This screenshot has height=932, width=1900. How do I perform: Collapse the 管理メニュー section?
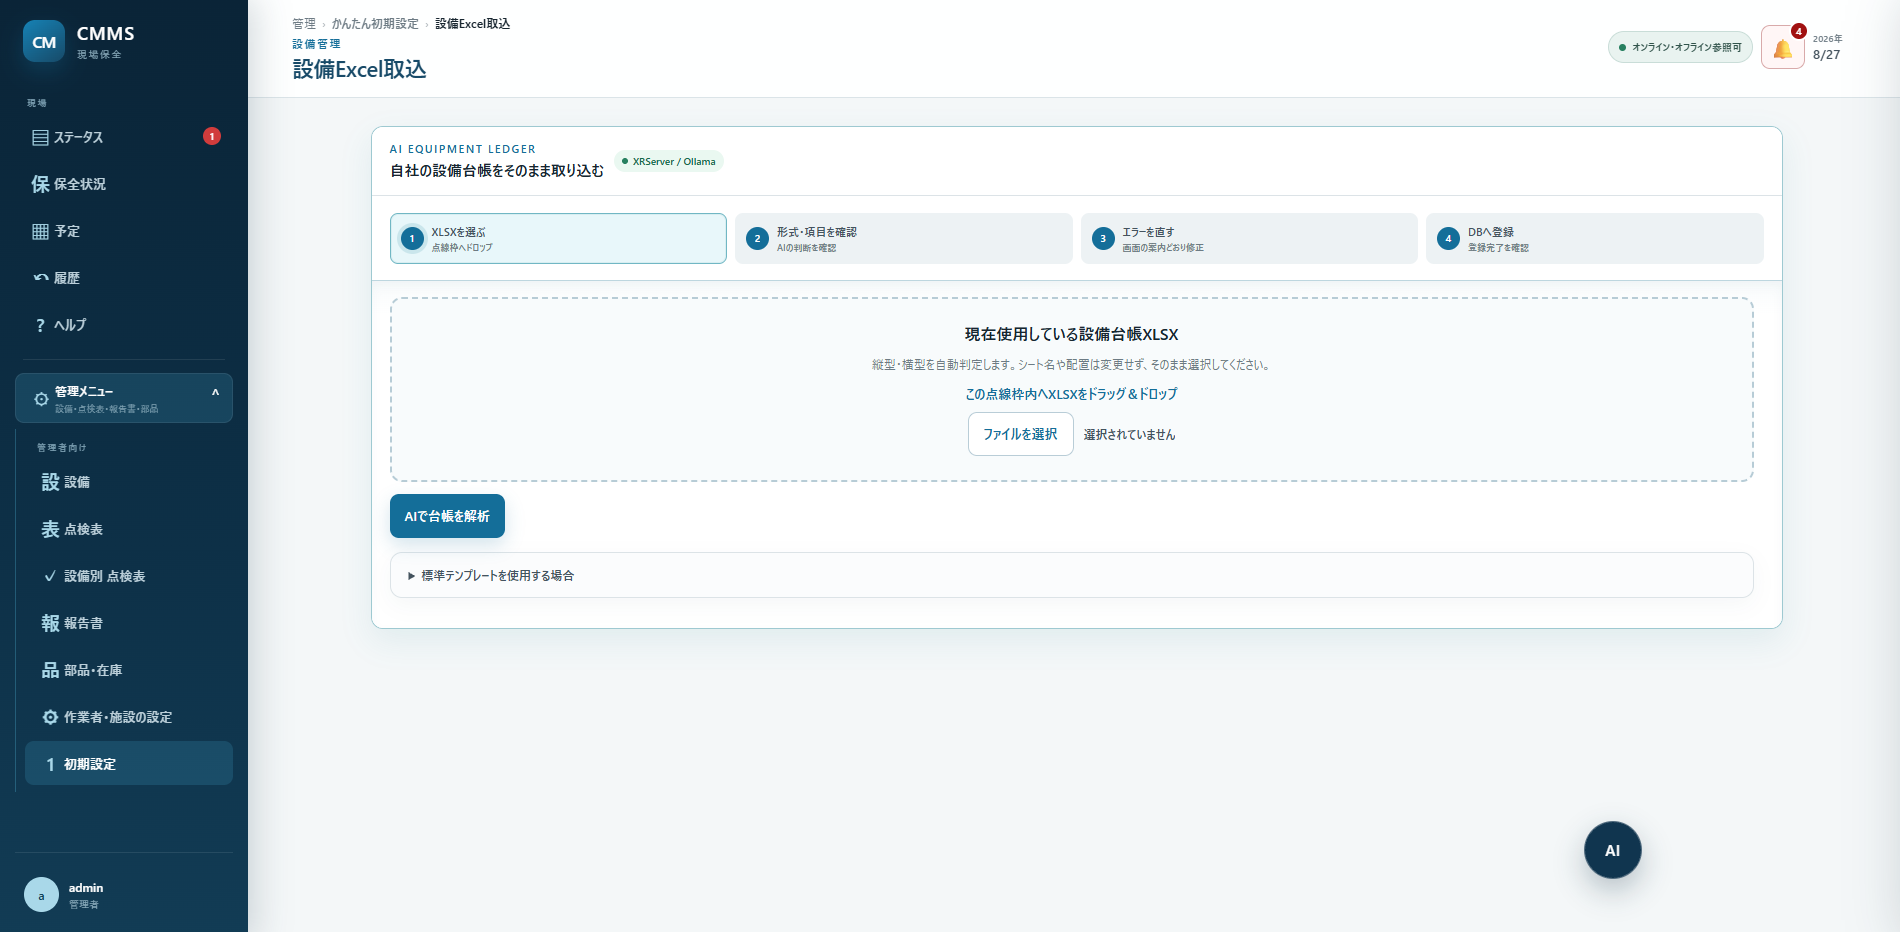(124, 398)
